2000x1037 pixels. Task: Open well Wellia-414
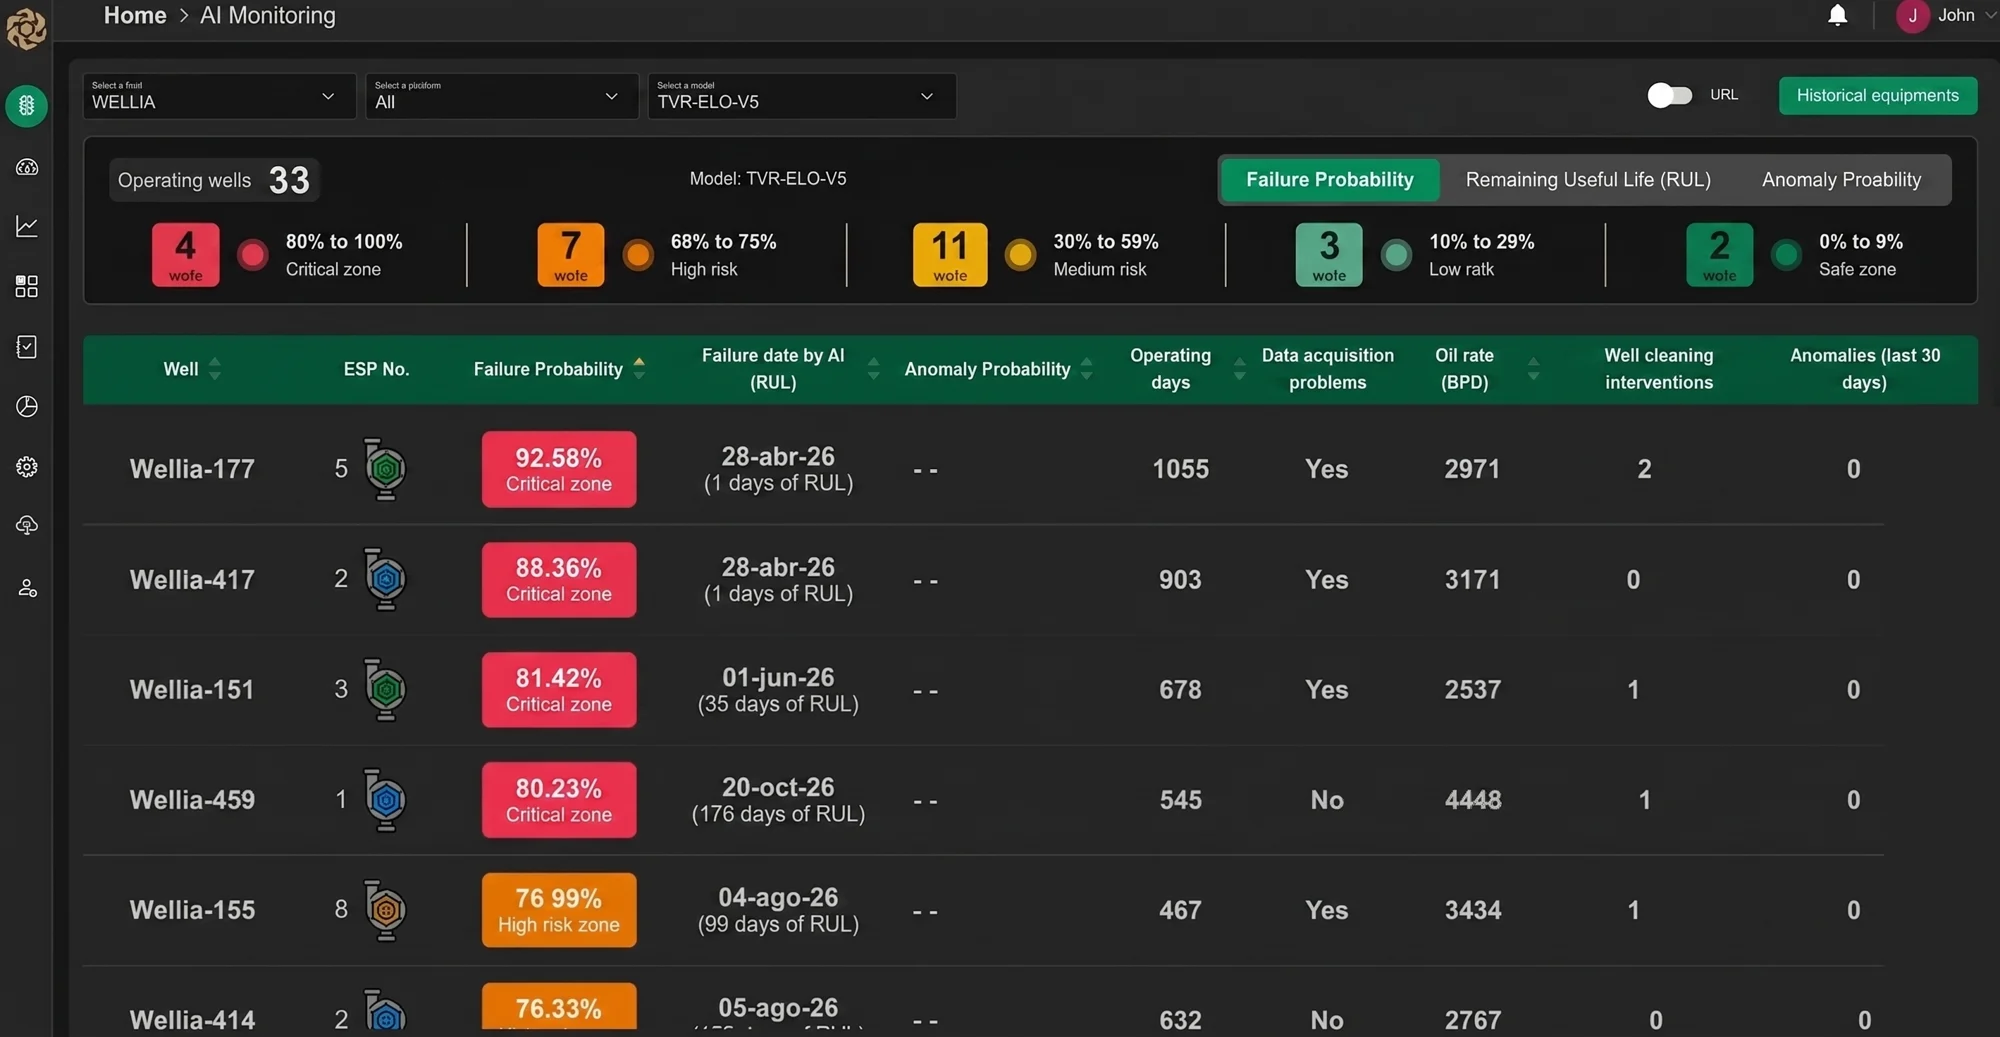[192, 1020]
